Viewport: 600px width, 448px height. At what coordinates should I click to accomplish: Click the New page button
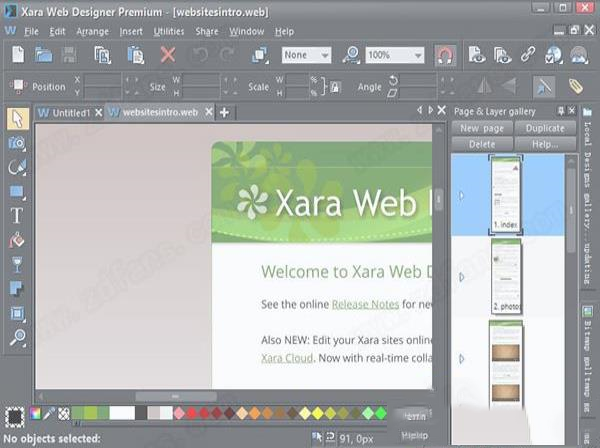[482, 128]
